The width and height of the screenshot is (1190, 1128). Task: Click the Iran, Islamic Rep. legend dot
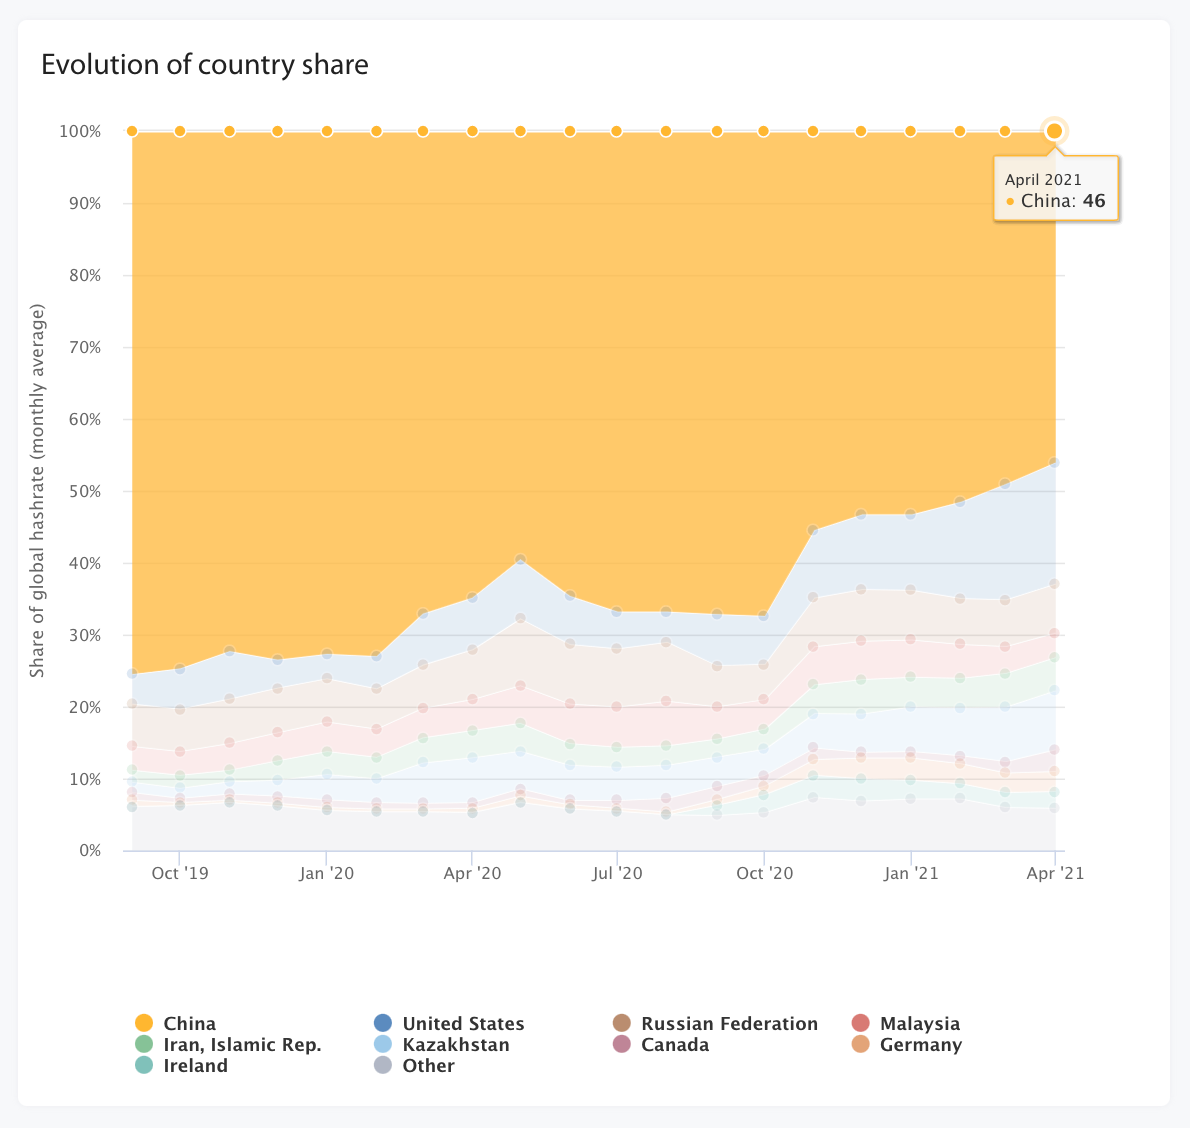pyautogui.click(x=143, y=1045)
